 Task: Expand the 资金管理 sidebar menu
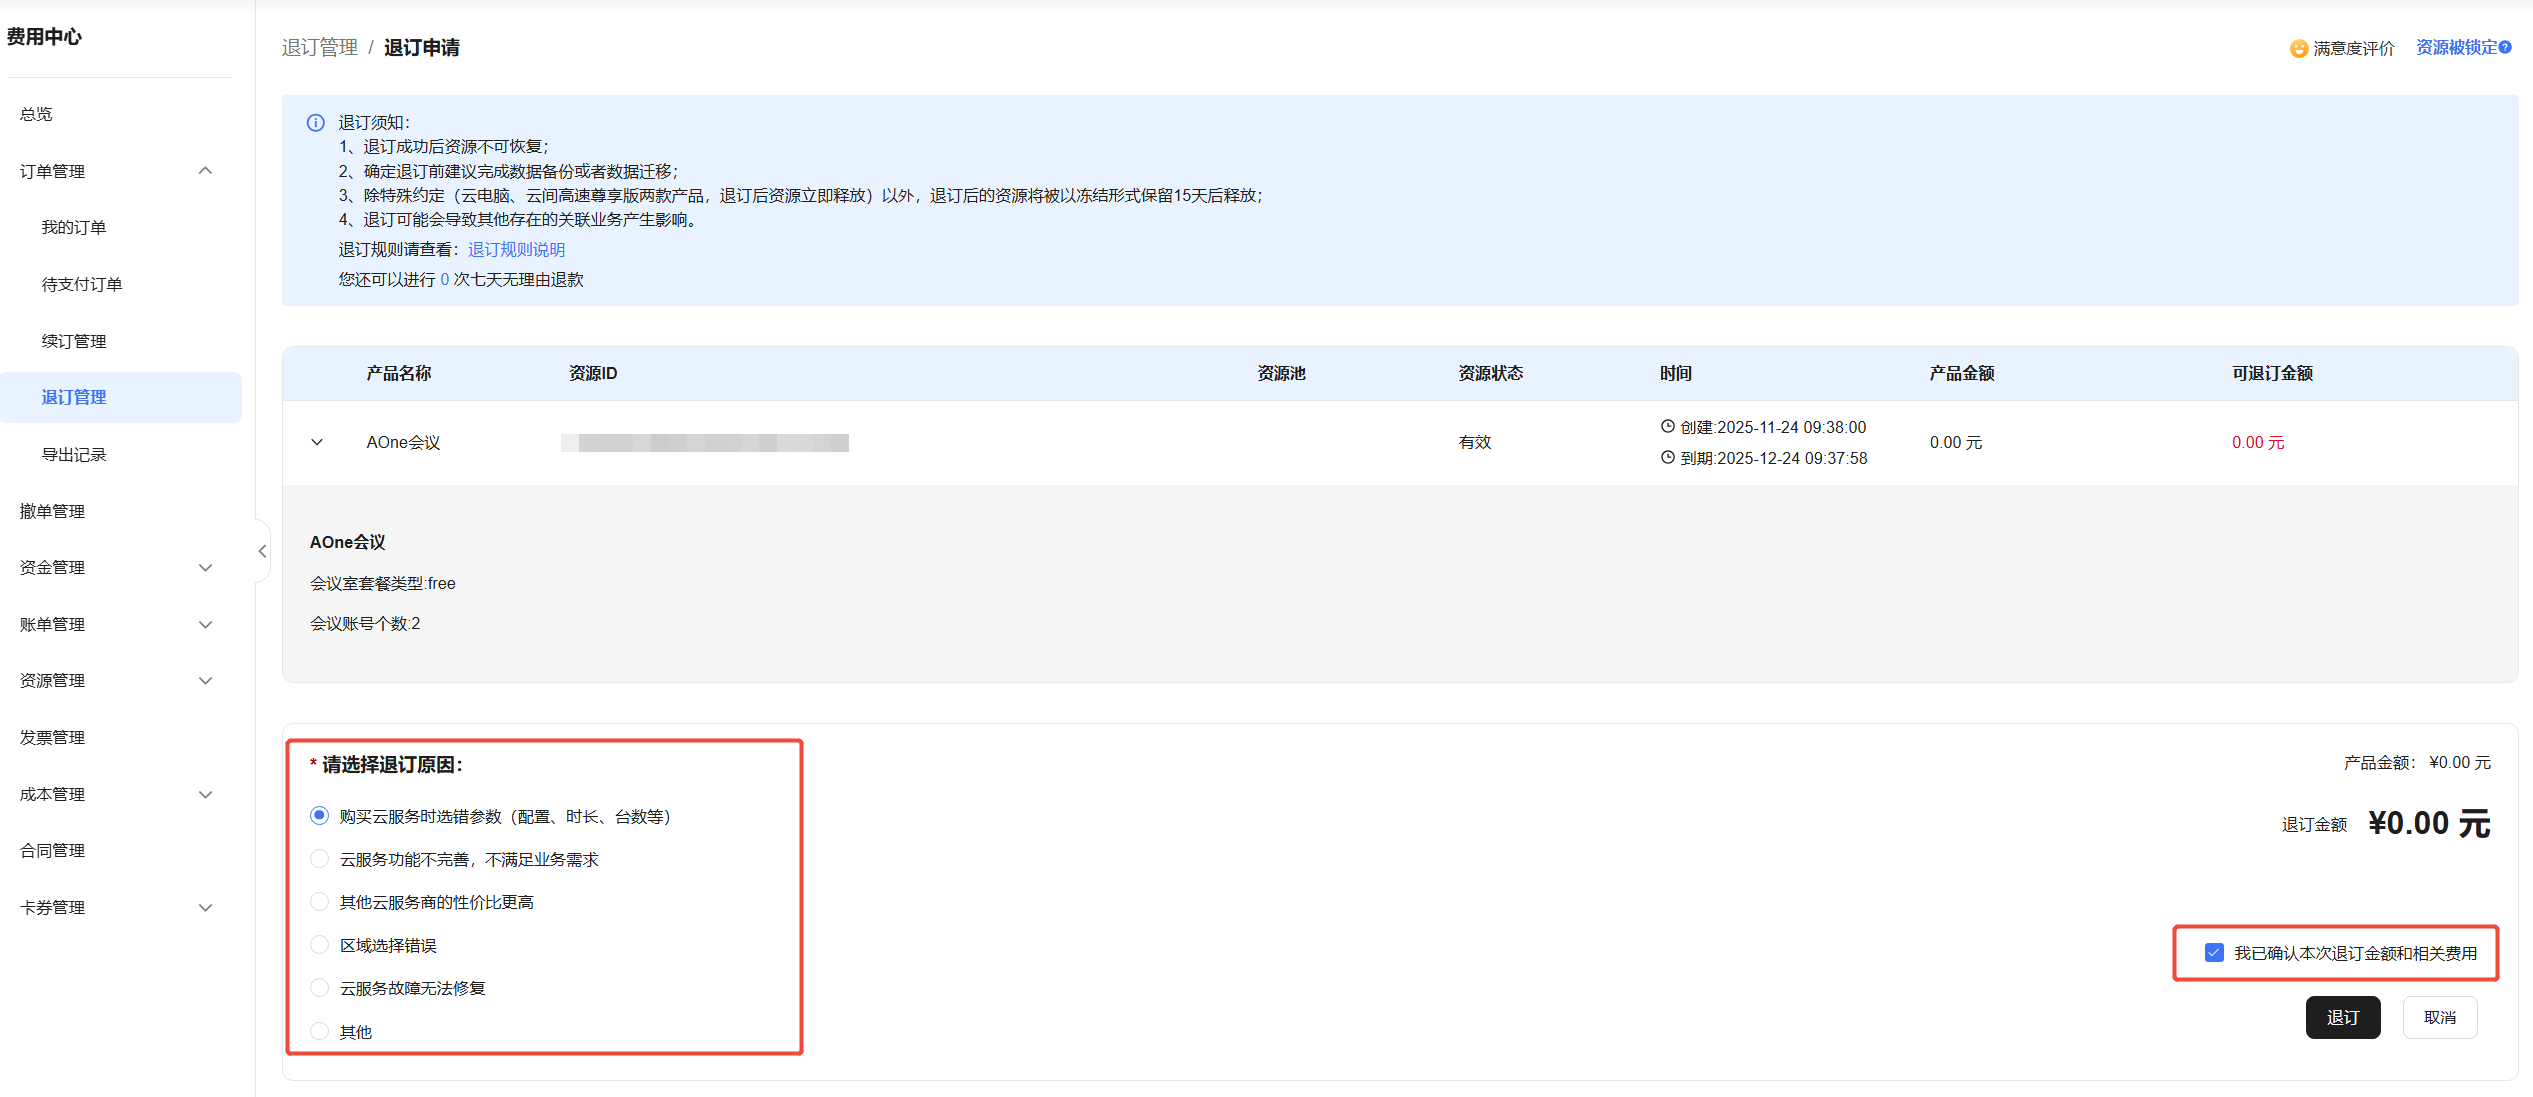pos(205,567)
